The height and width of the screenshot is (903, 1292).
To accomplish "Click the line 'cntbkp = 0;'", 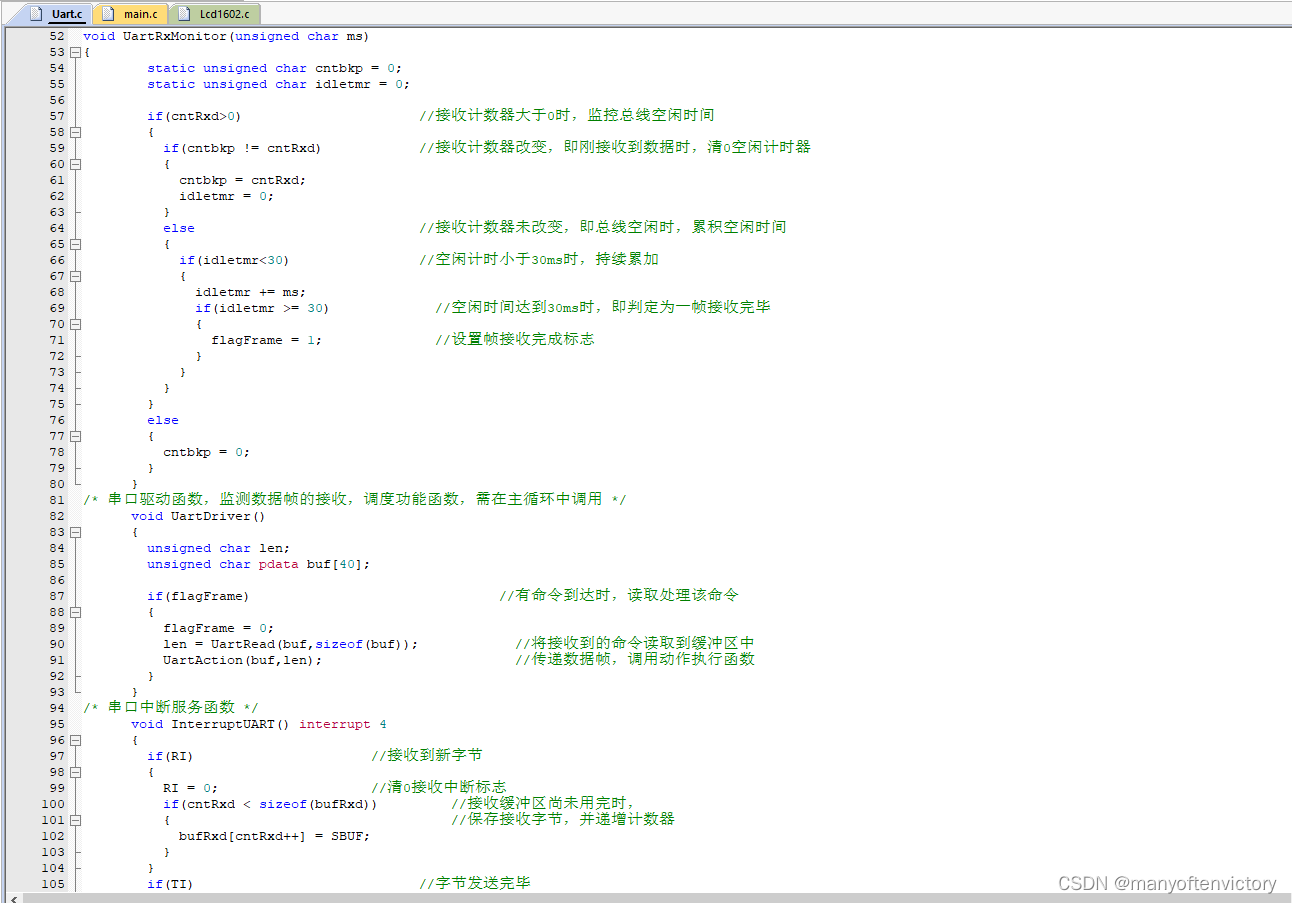I will pos(206,452).
